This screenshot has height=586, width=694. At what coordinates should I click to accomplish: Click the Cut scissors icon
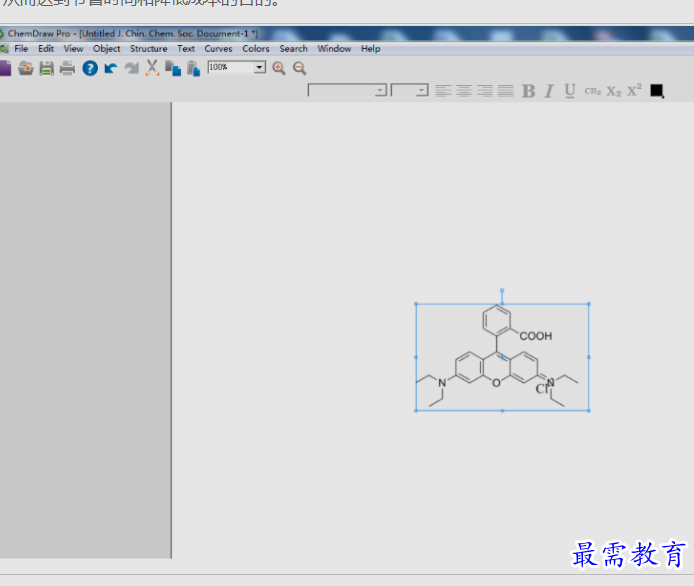(152, 68)
